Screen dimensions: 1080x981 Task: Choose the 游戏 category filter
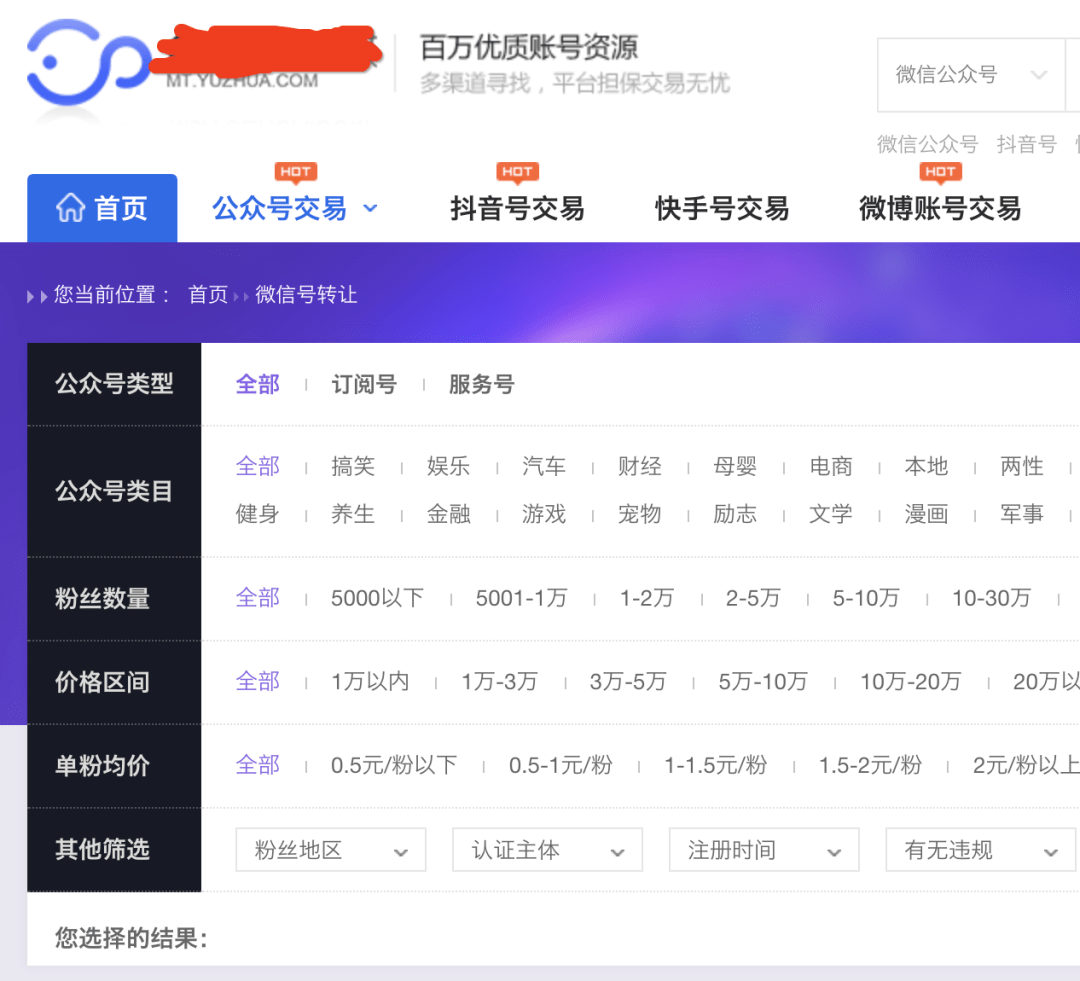click(x=544, y=514)
